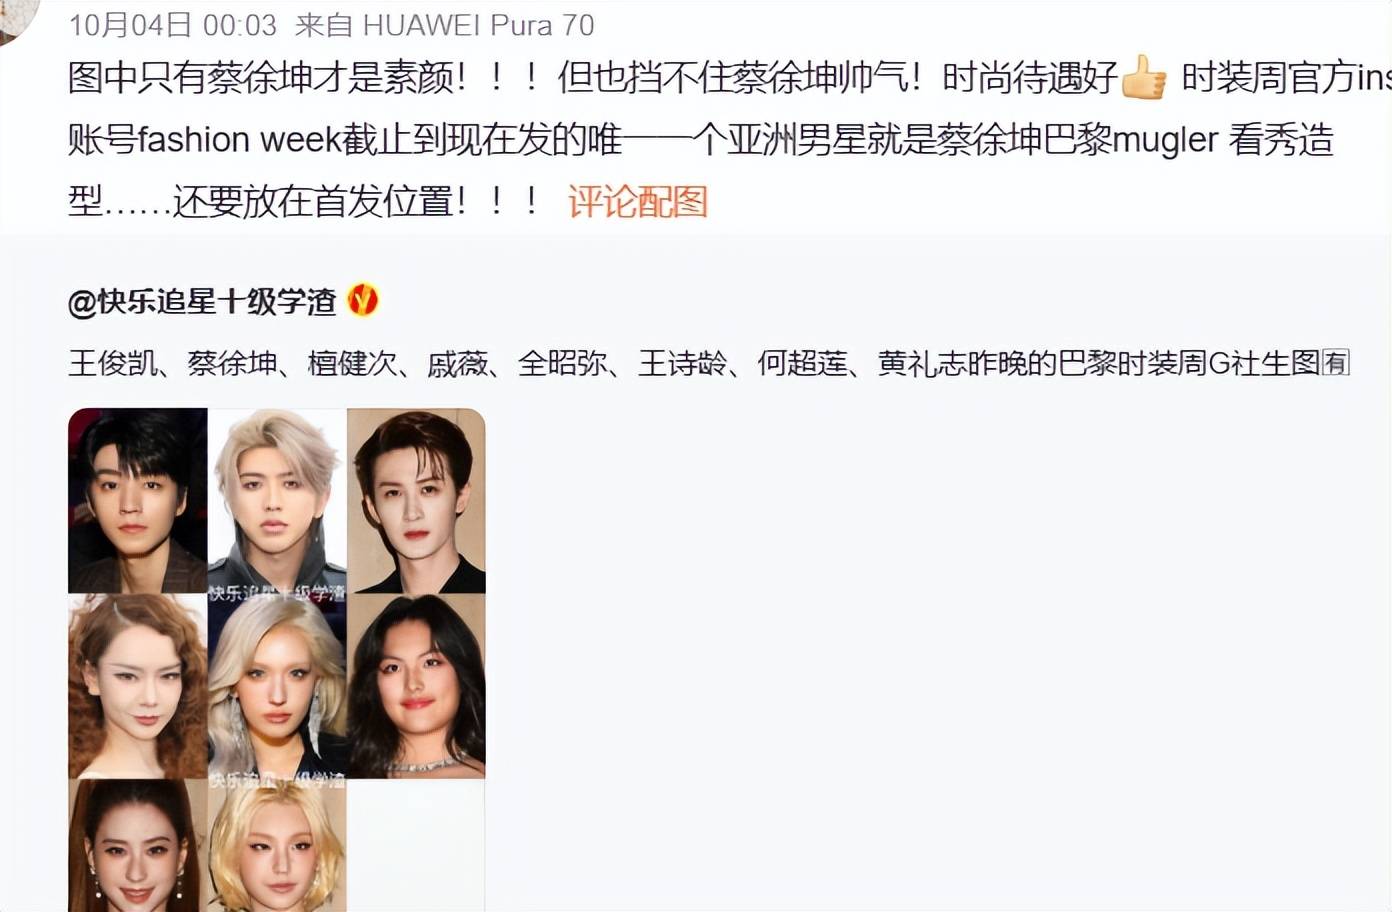Click the boxed 有 icon ending the repost text
This screenshot has height=912, width=1392.
tap(1336, 362)
